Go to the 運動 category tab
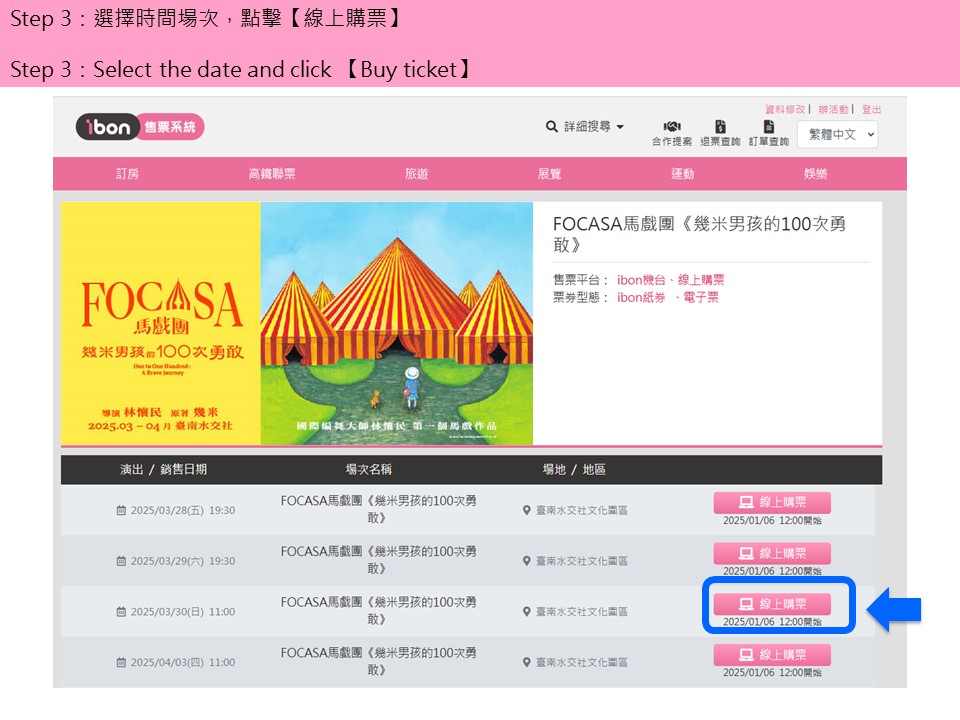The height and width of the screenshot is (720, 960). pyautogui.click(x=682, y=174)
